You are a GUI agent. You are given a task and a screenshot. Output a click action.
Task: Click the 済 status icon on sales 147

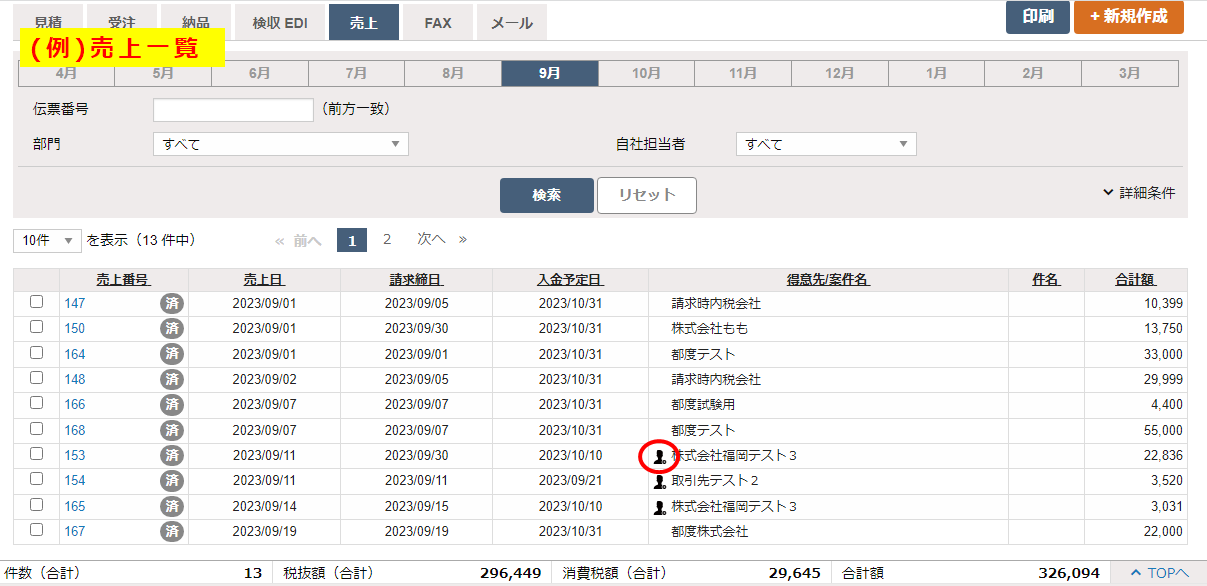pyautogui.click(x=172, y=303)
